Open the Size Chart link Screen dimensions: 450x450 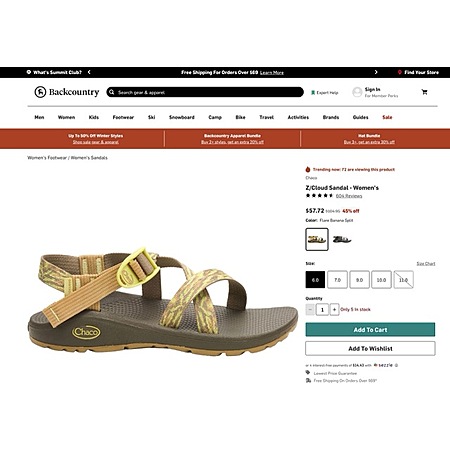pyautogui.click(x=426, y=264)
